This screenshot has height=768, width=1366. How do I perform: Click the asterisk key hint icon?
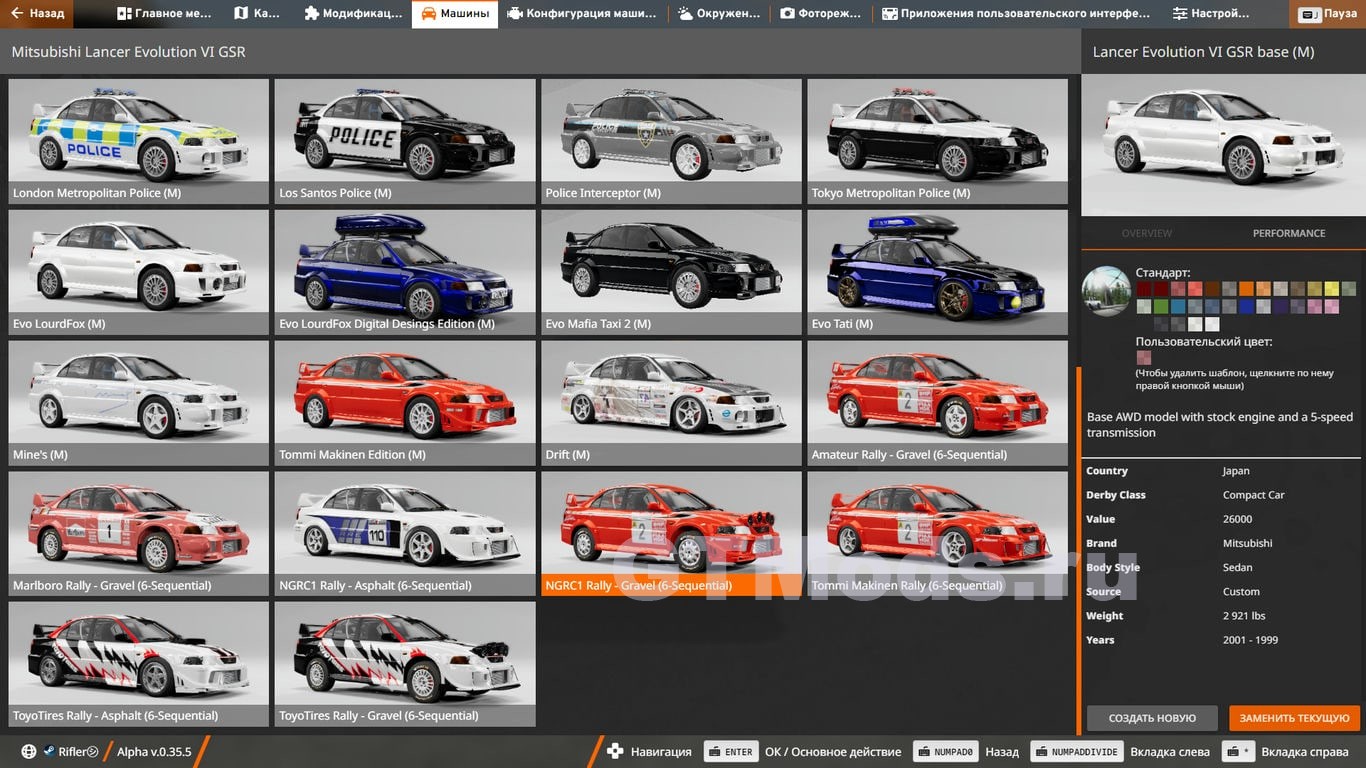coord(1239,752)
